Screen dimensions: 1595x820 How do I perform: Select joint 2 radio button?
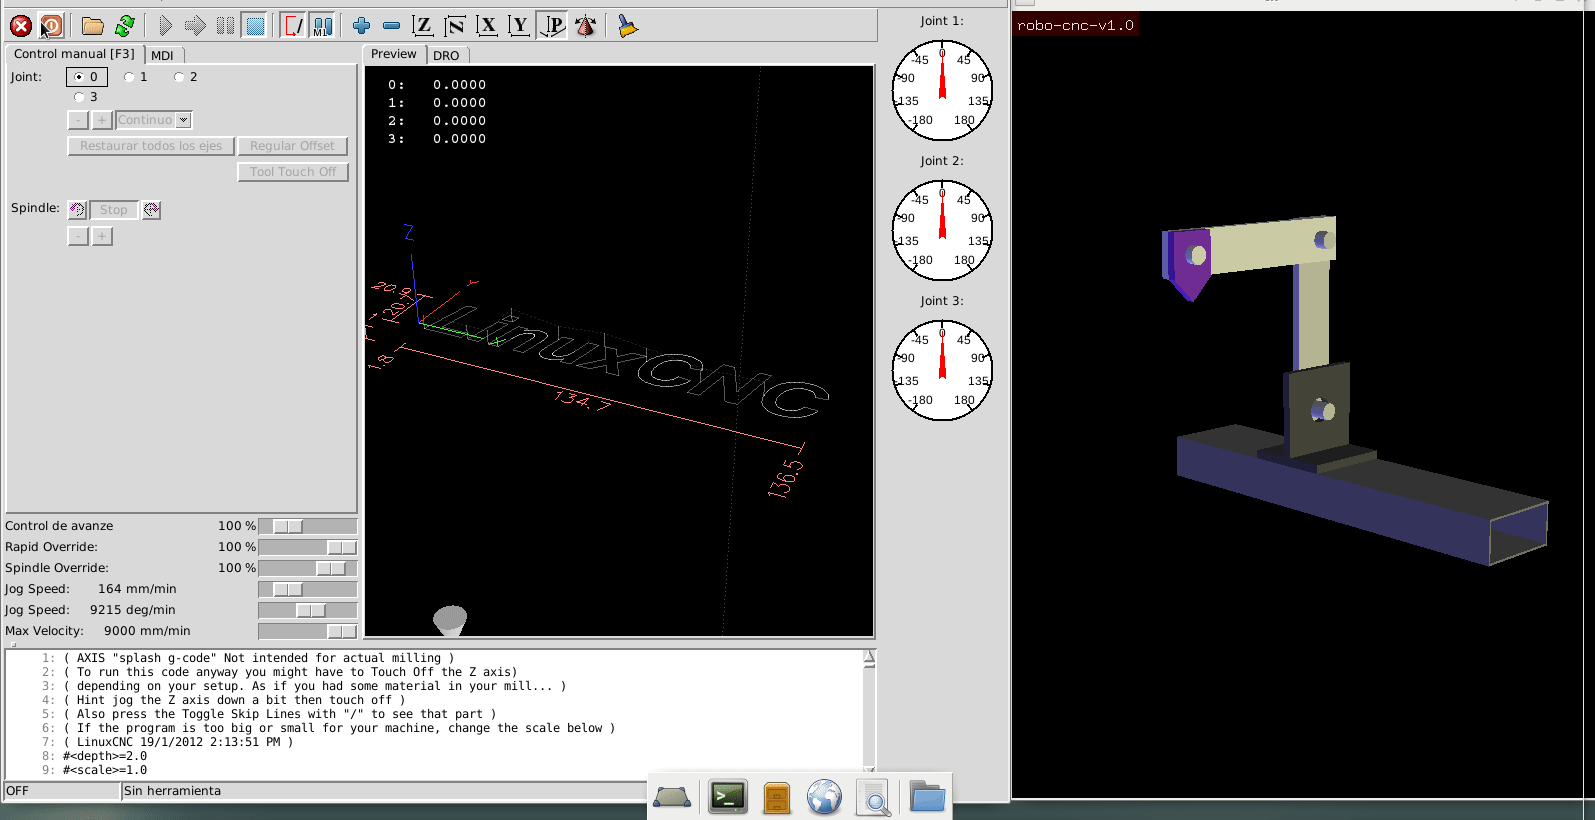pos(186,77)
